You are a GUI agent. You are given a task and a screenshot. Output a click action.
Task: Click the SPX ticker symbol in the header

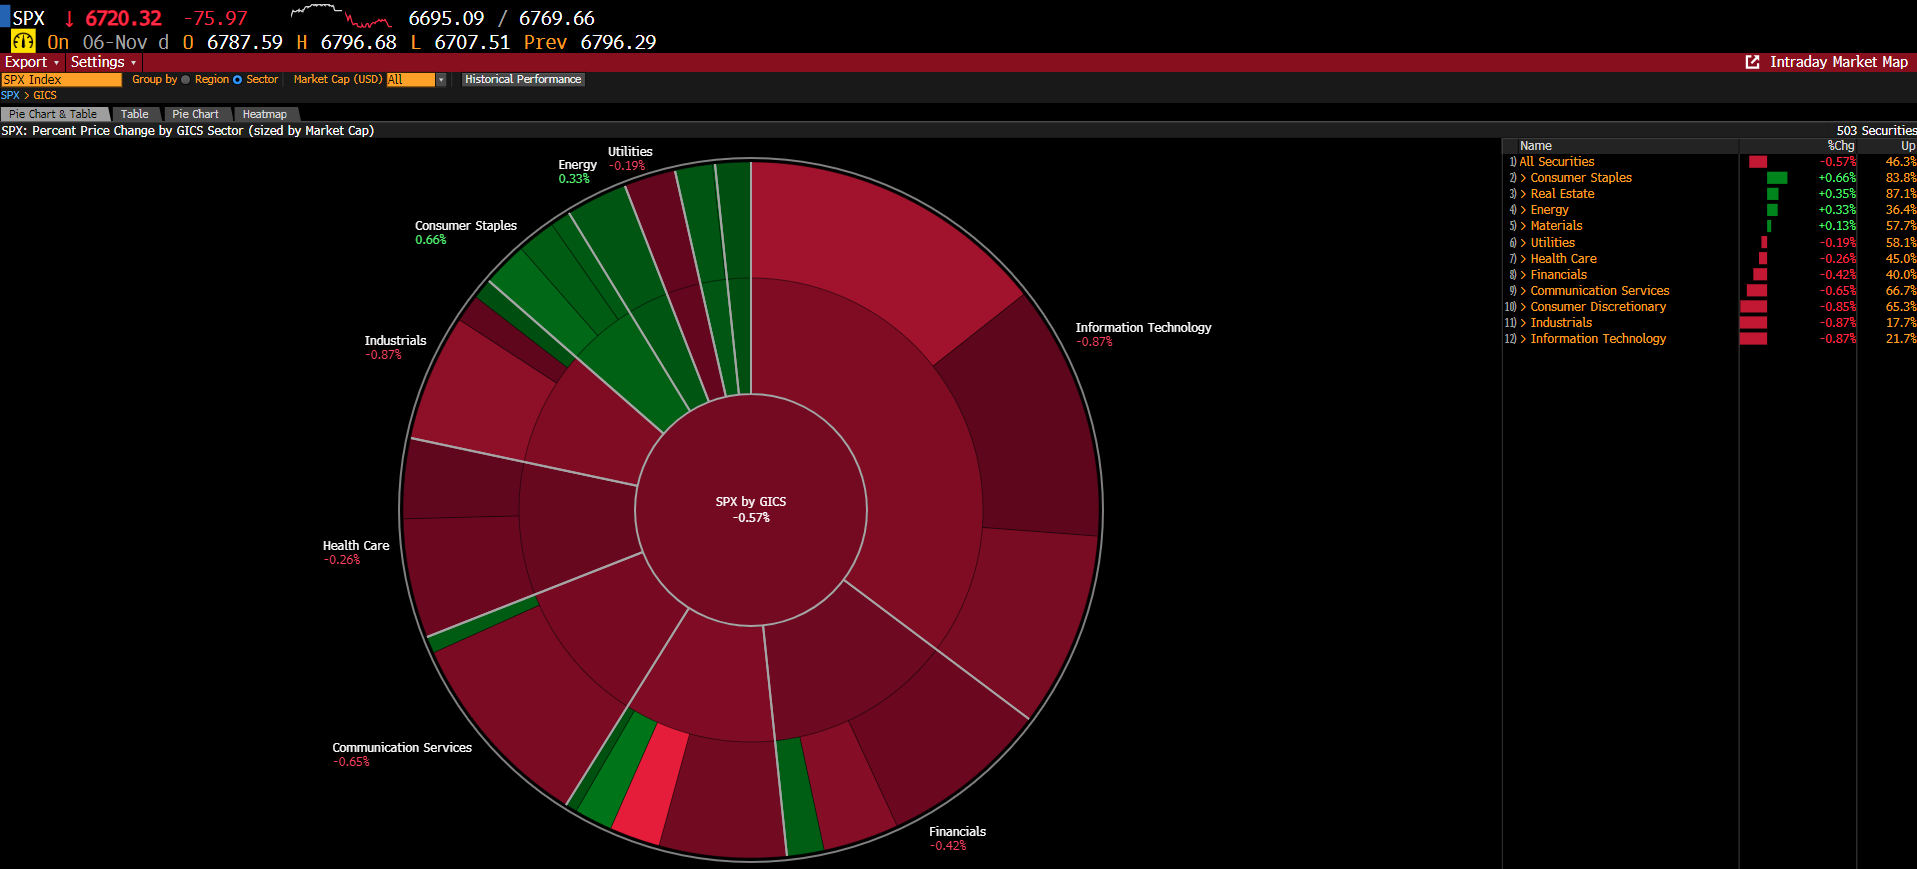click(28, 19)
